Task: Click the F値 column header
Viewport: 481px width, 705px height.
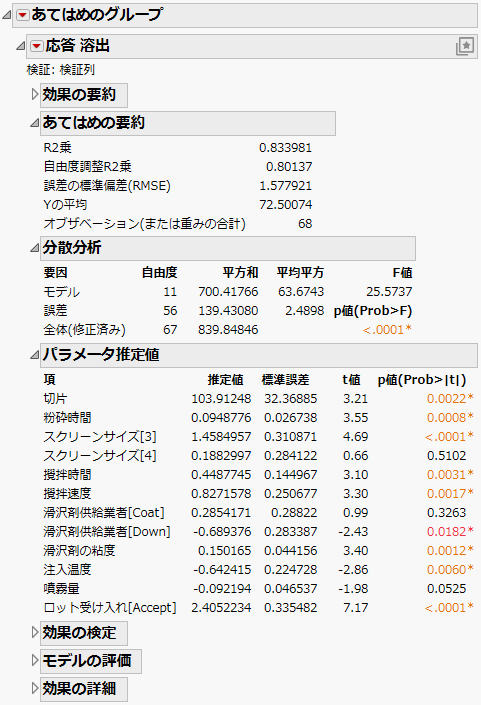Action: click(402, 272)
